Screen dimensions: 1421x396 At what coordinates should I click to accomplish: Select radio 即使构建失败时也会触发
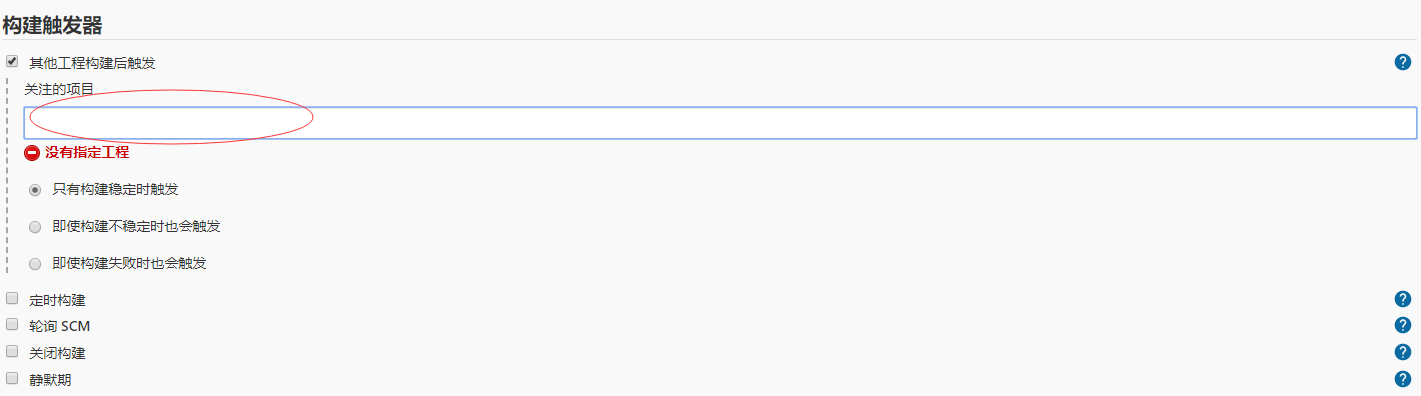coord(36,264)
